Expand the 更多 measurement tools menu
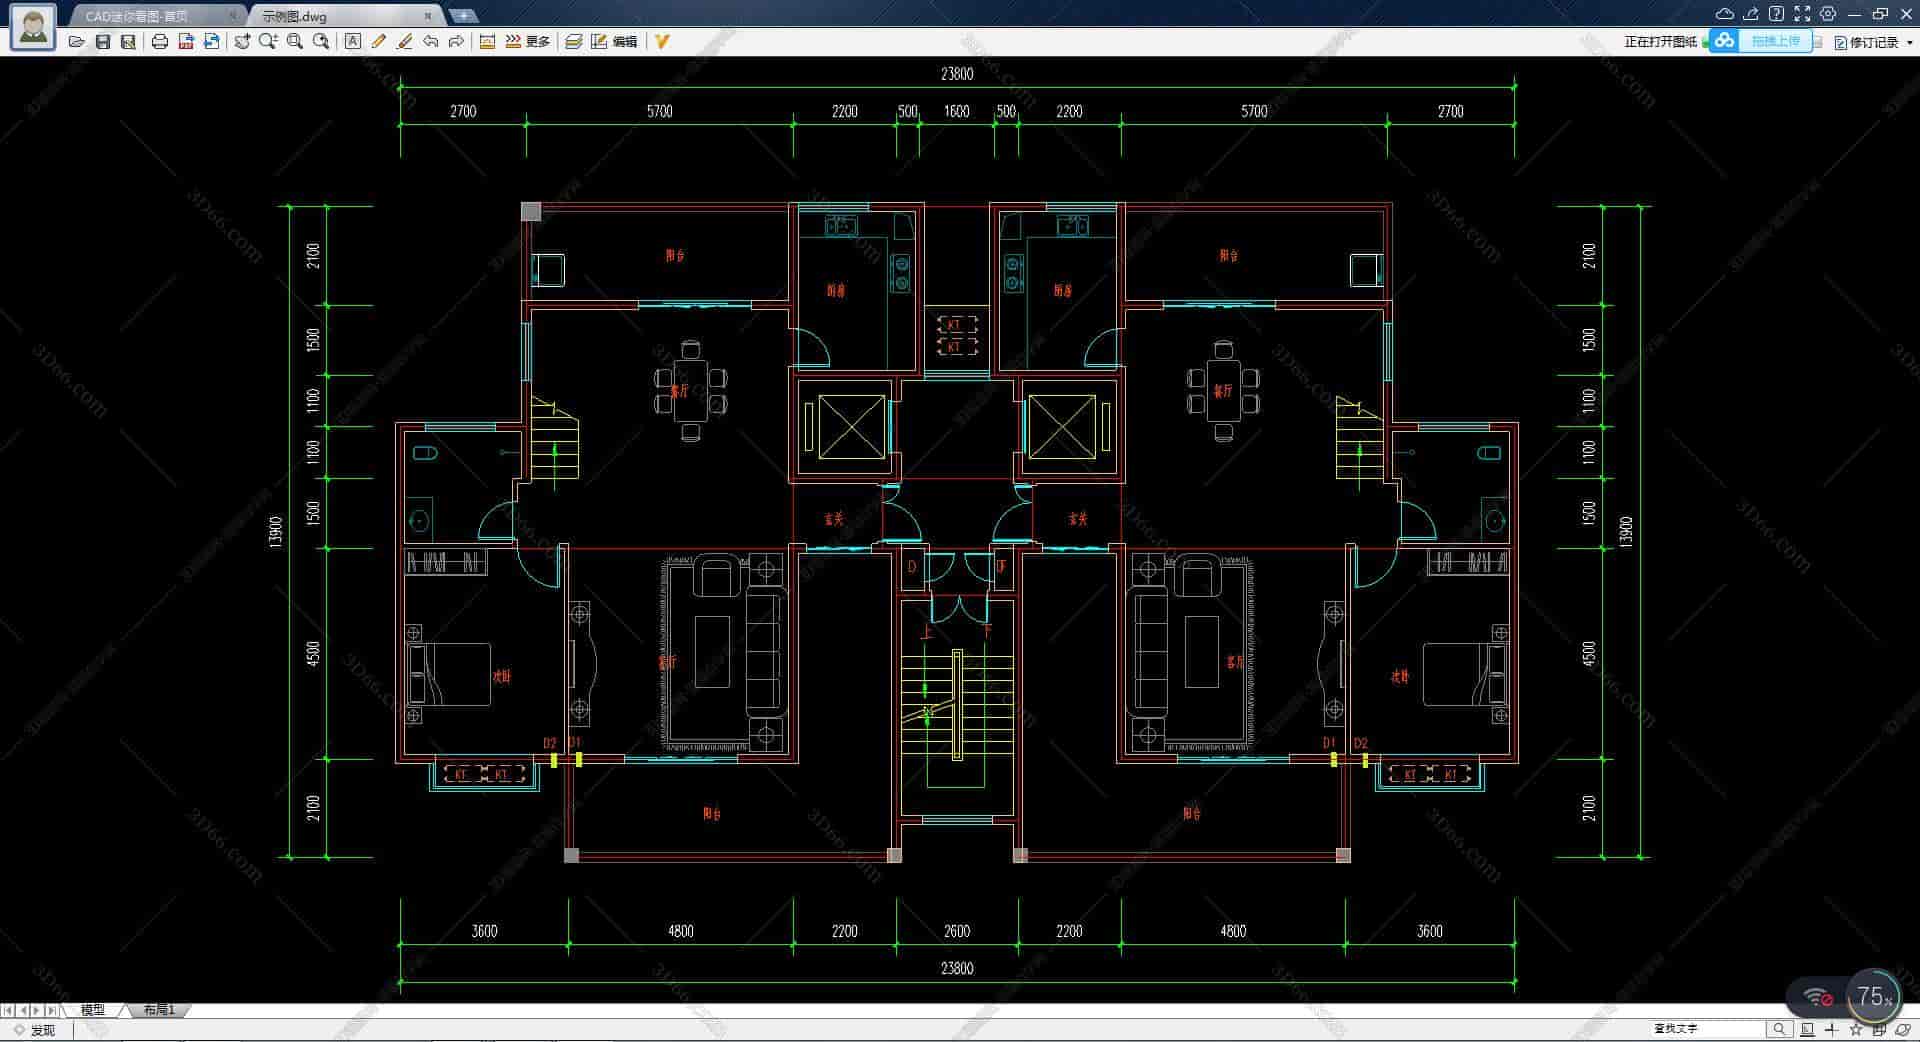Viewport: 1920px width, 1042px height. (x=528, y=41)
